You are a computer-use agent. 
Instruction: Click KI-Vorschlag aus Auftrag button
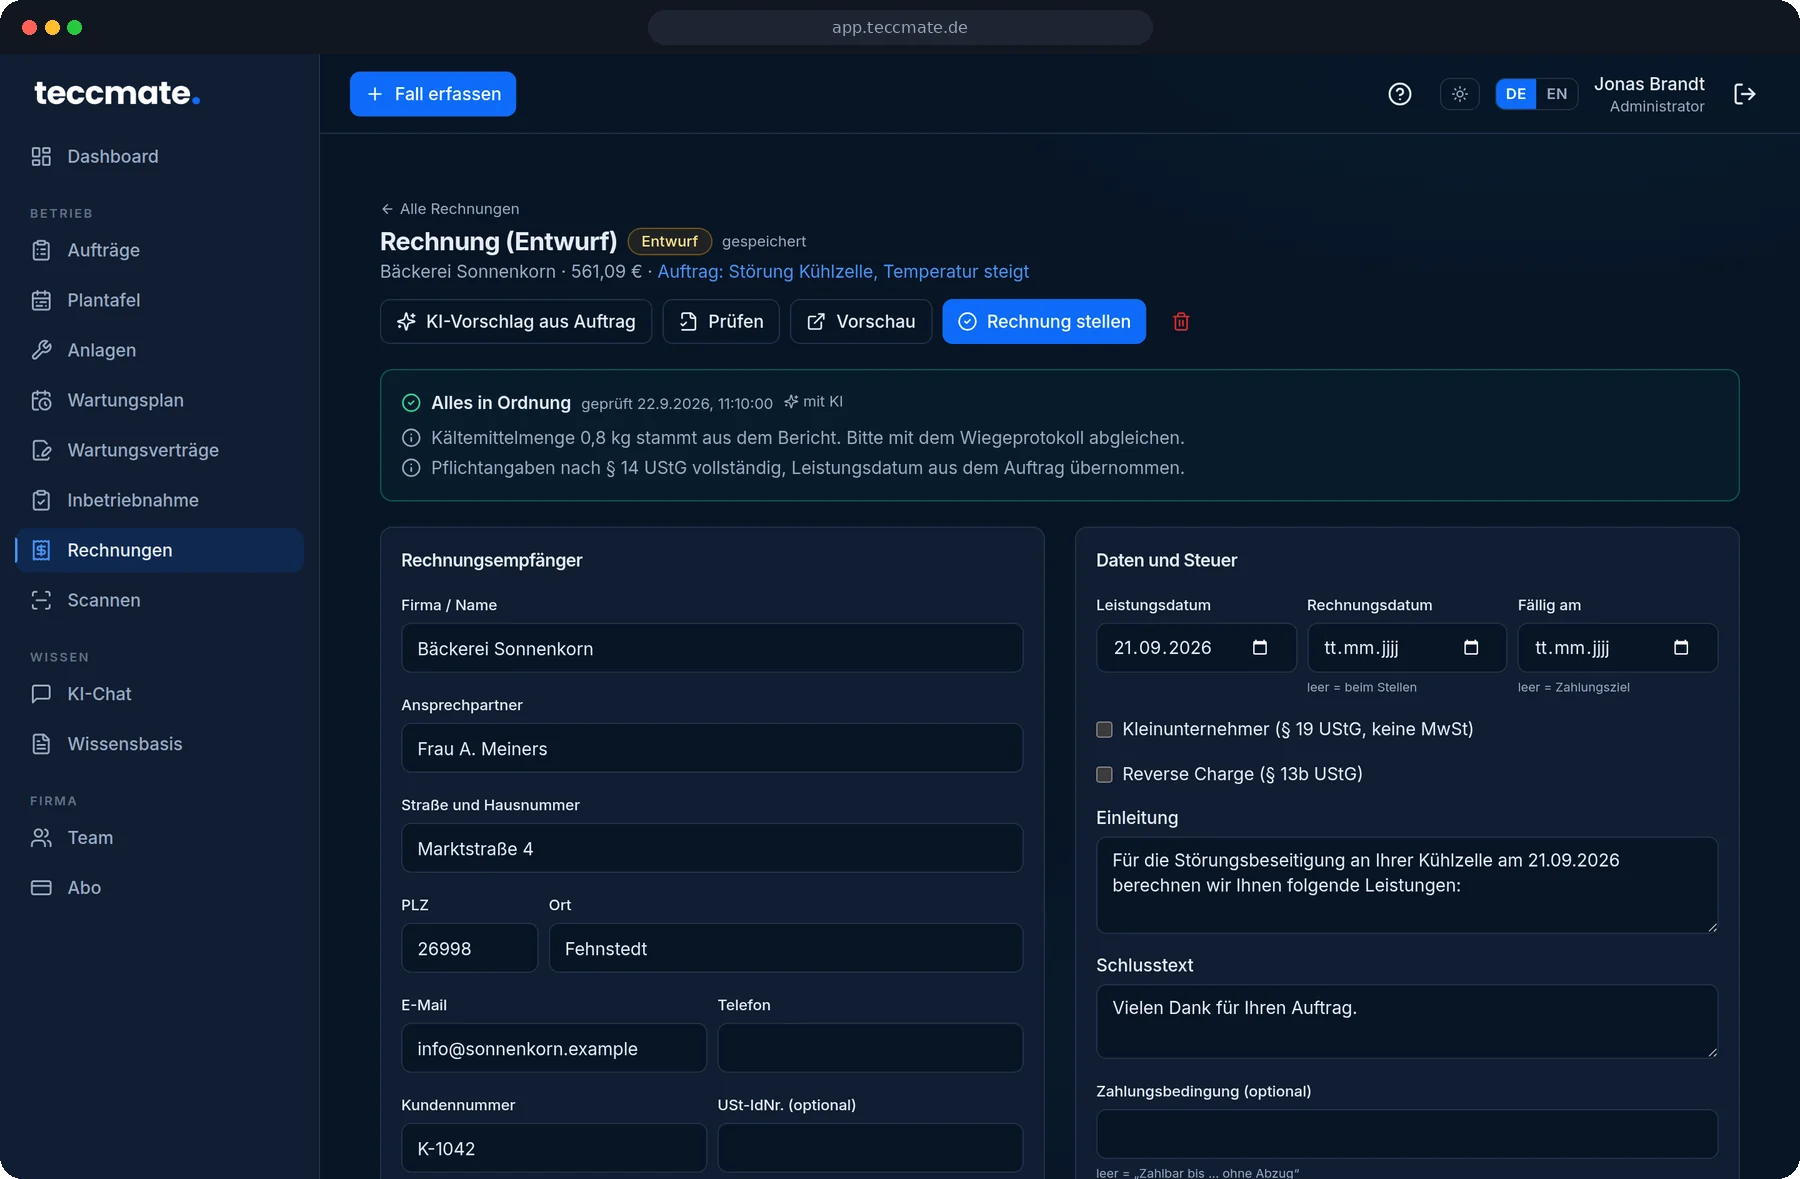[x=516, y=322]
